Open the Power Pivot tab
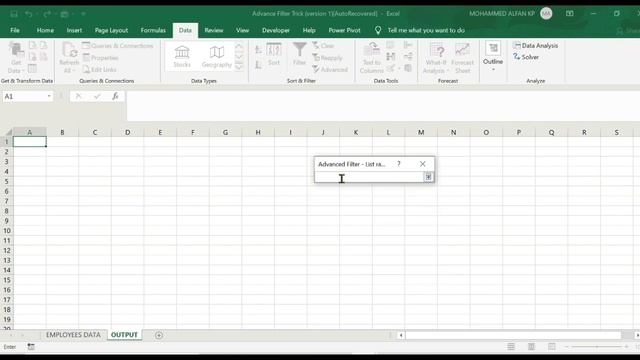Viewport: 640px width, 360px height. (x=344, y=30)
